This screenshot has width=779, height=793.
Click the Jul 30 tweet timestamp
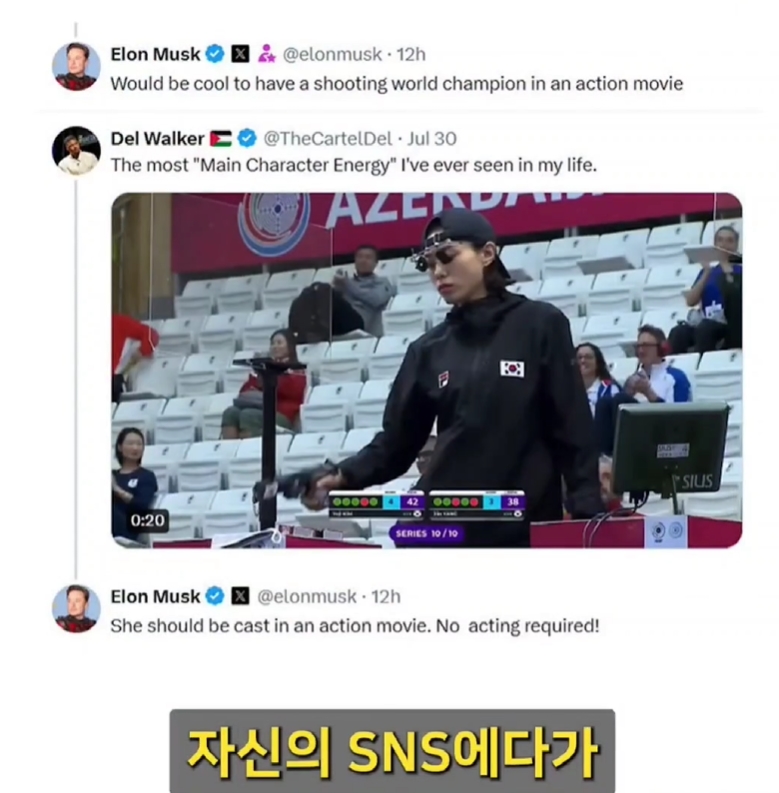(432, 139)
